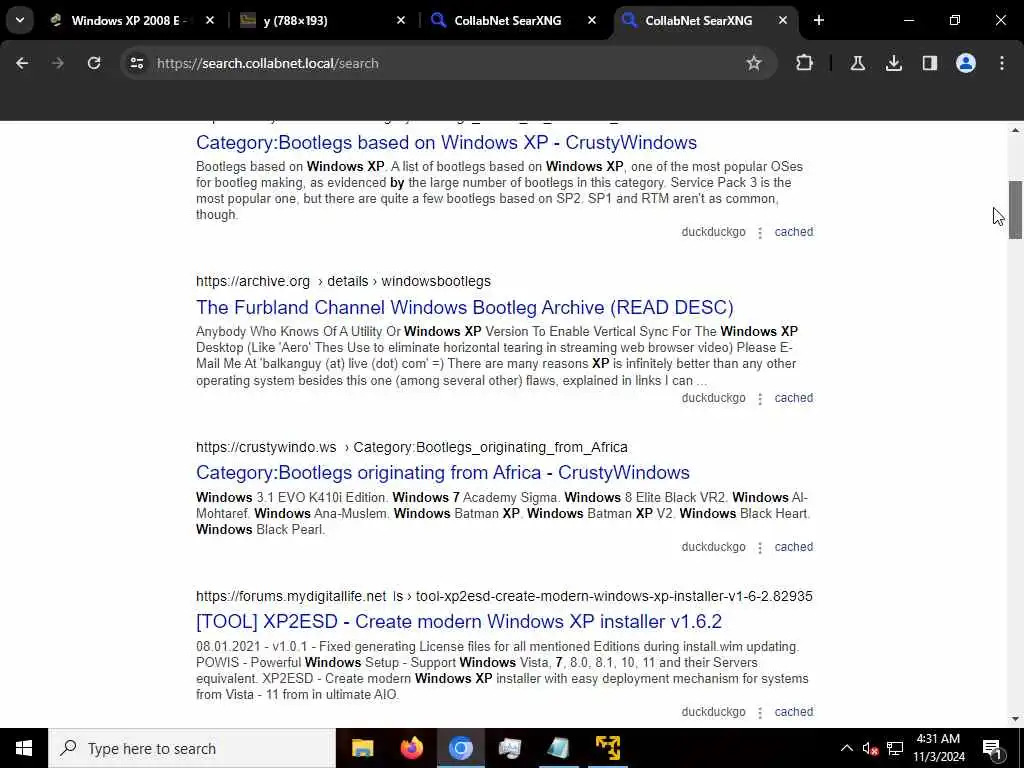Image resolution: width=1024 pixels, height=768 pixels.
Task: Open the yellow taskbar app icon
Action: tap(607, 748)
